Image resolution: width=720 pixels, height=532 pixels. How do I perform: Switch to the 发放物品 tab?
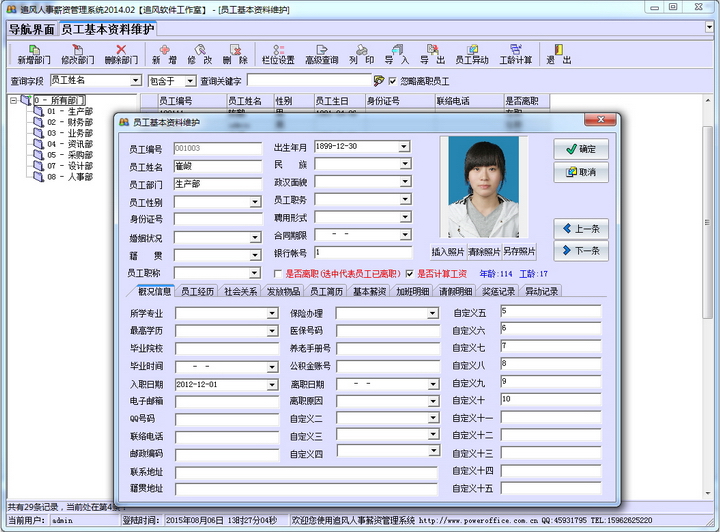click(x=283, y=291)
